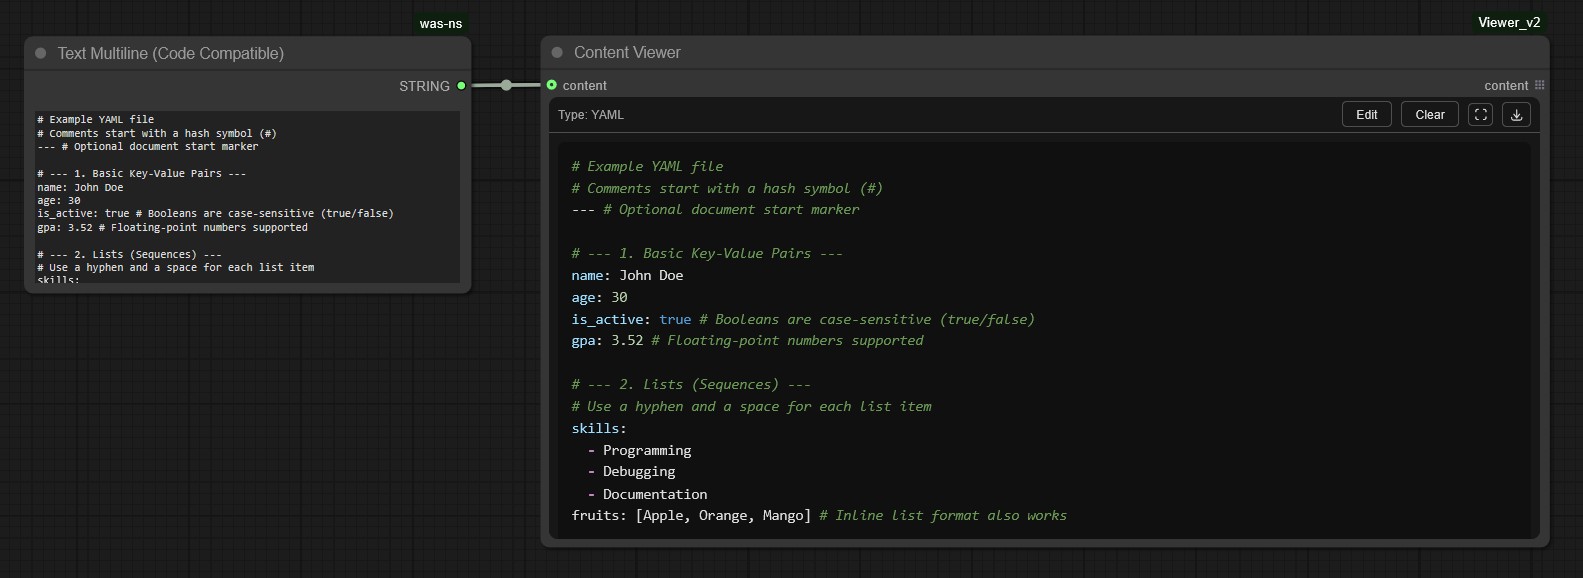
Task: Click the '- Debugging' list item
Action: [x=631, y=471]
